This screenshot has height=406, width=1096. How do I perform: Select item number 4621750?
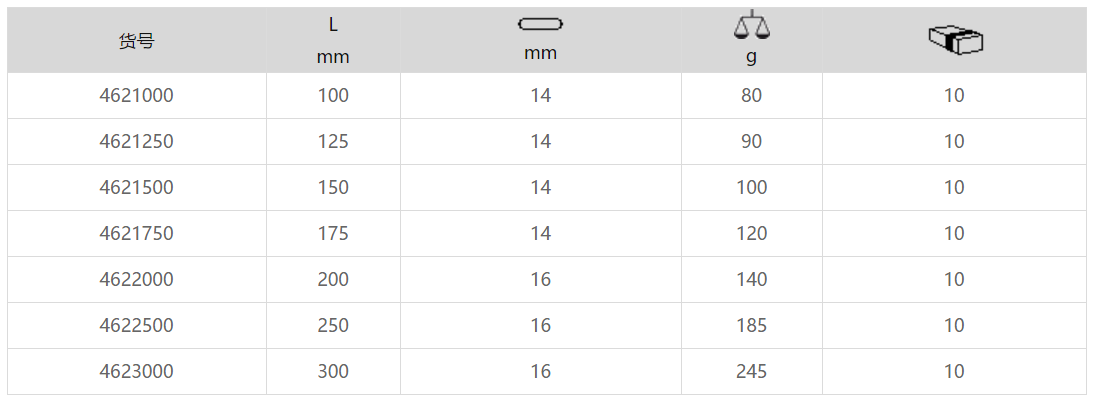tap(136, 234)
